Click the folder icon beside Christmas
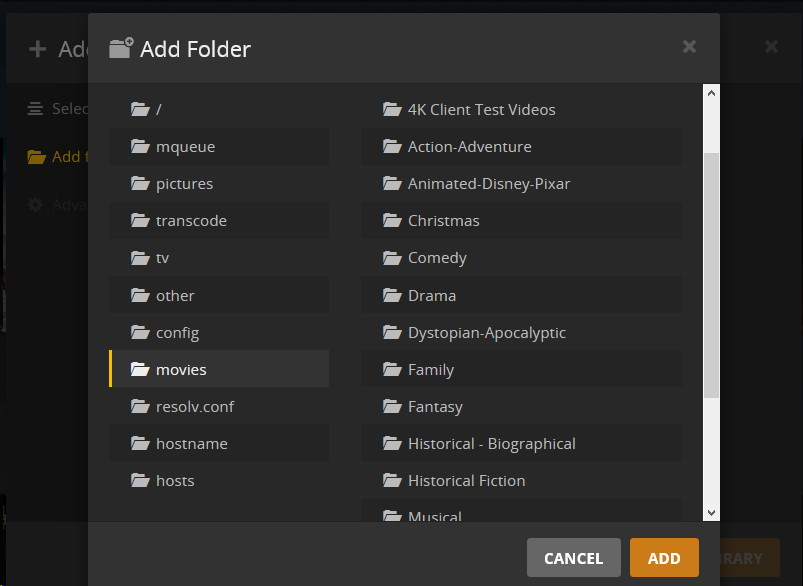803x586 pixels. coord(392,220)
